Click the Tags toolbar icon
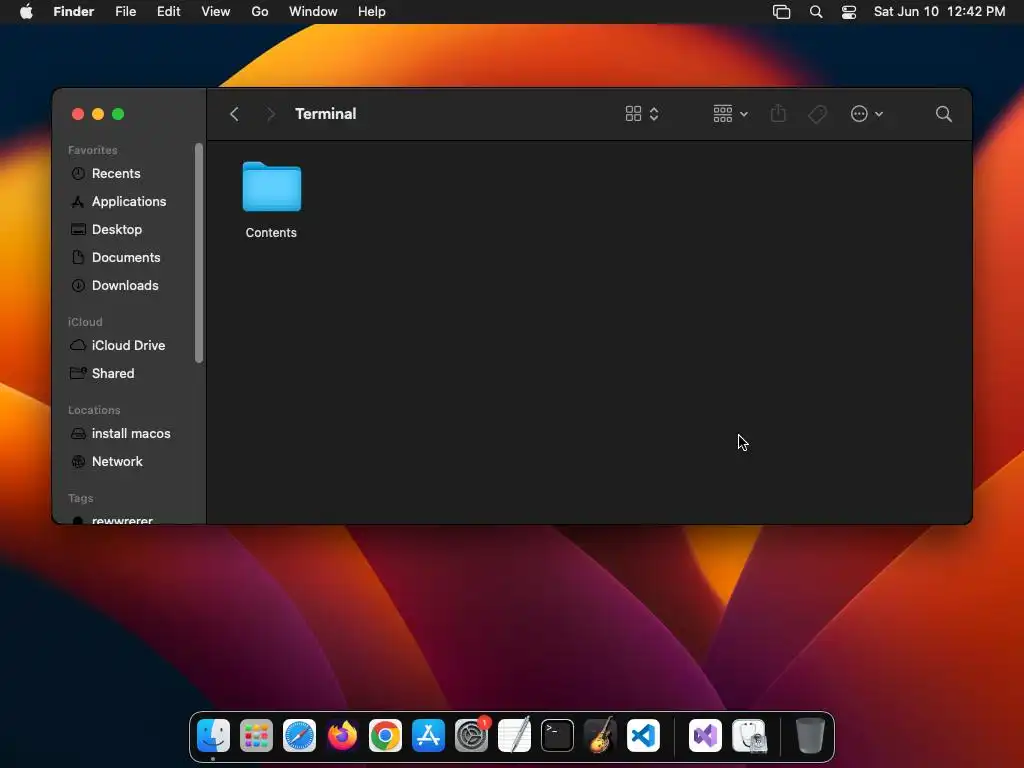Image resolution: width=1024 pixels, height=768 pixels. 817,114
